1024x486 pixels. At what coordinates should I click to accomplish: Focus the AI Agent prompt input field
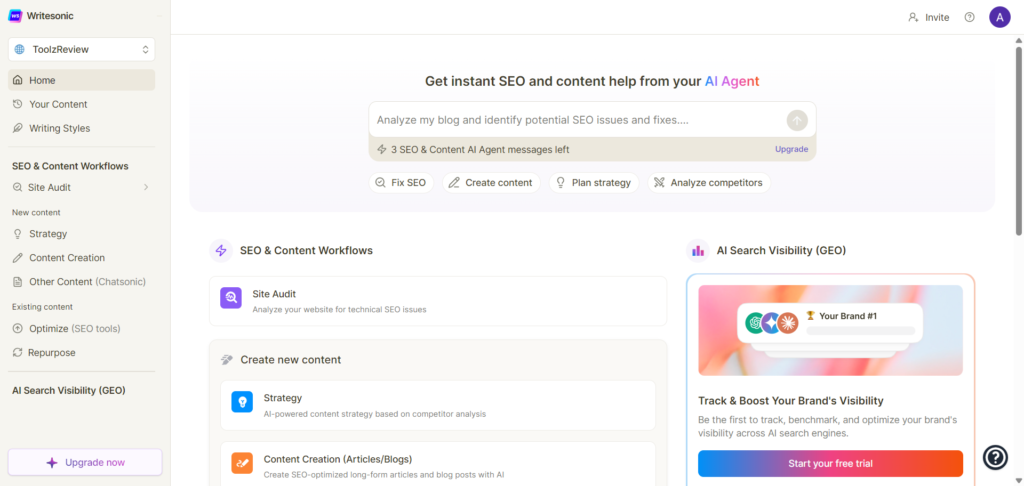coord(578,120)
